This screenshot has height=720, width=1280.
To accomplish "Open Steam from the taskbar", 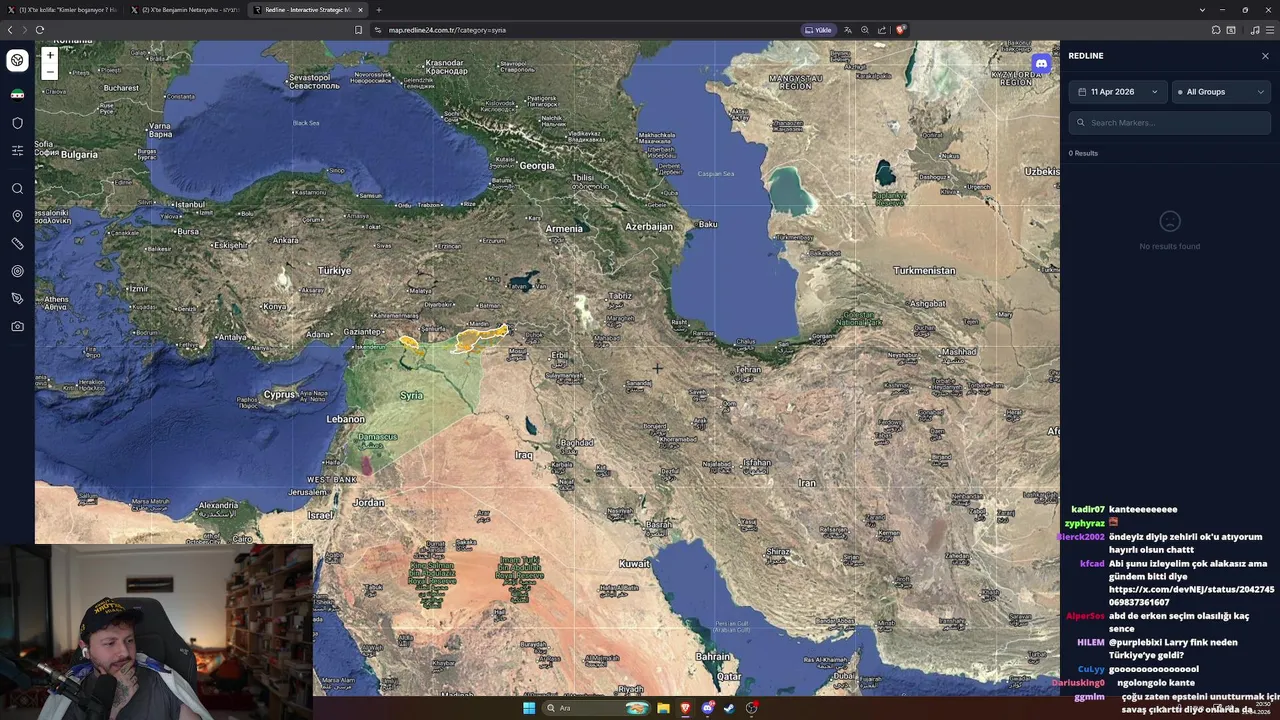I will [729, 708].
